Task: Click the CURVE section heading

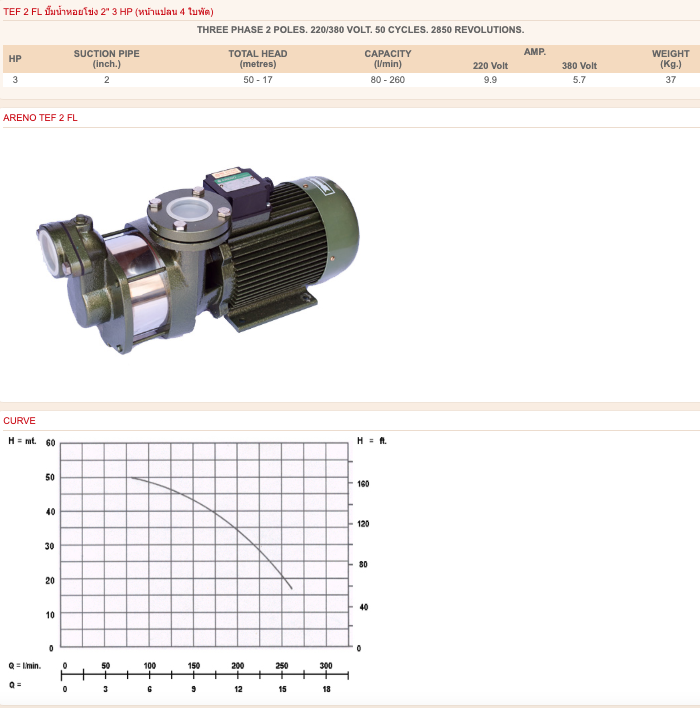Action: (x=19, y=421)
